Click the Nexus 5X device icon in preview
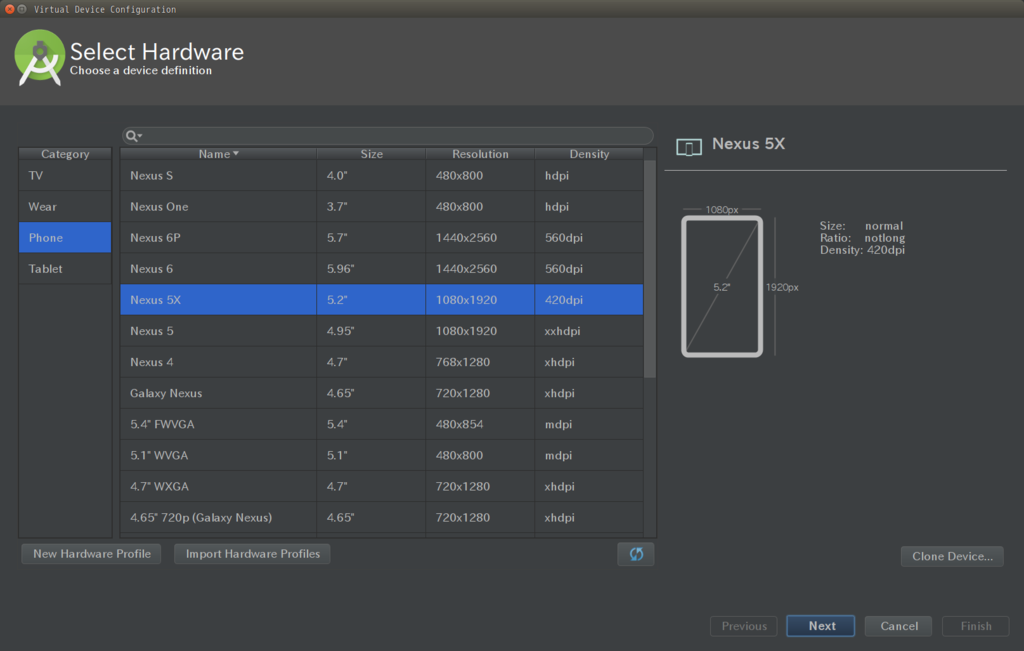Viewport: 1024px width, 651px height. click(x=689, y=147)
